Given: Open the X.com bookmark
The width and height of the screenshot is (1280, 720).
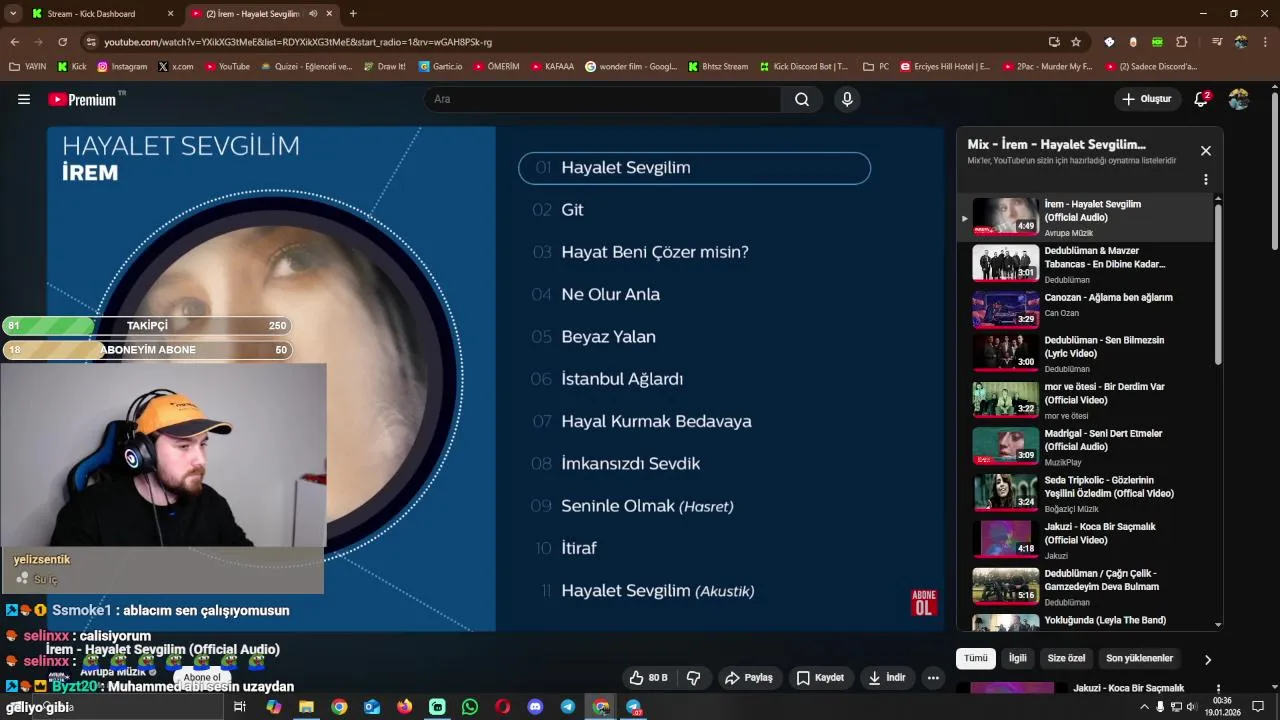Looking at the screenshot, I should pos(176,67).
